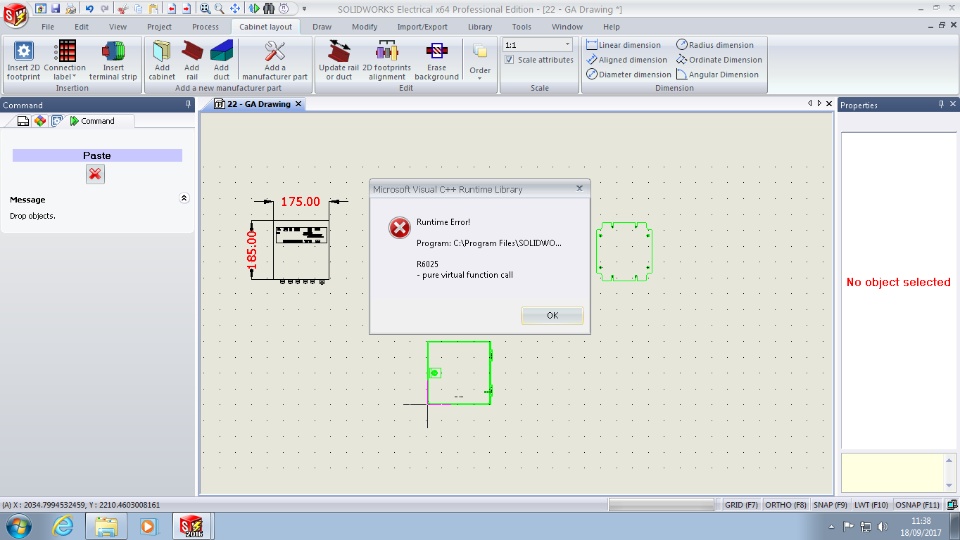Click the red X cancel Paste icon
This screenshot has height=540, width=960.
[x=95, y=174]
